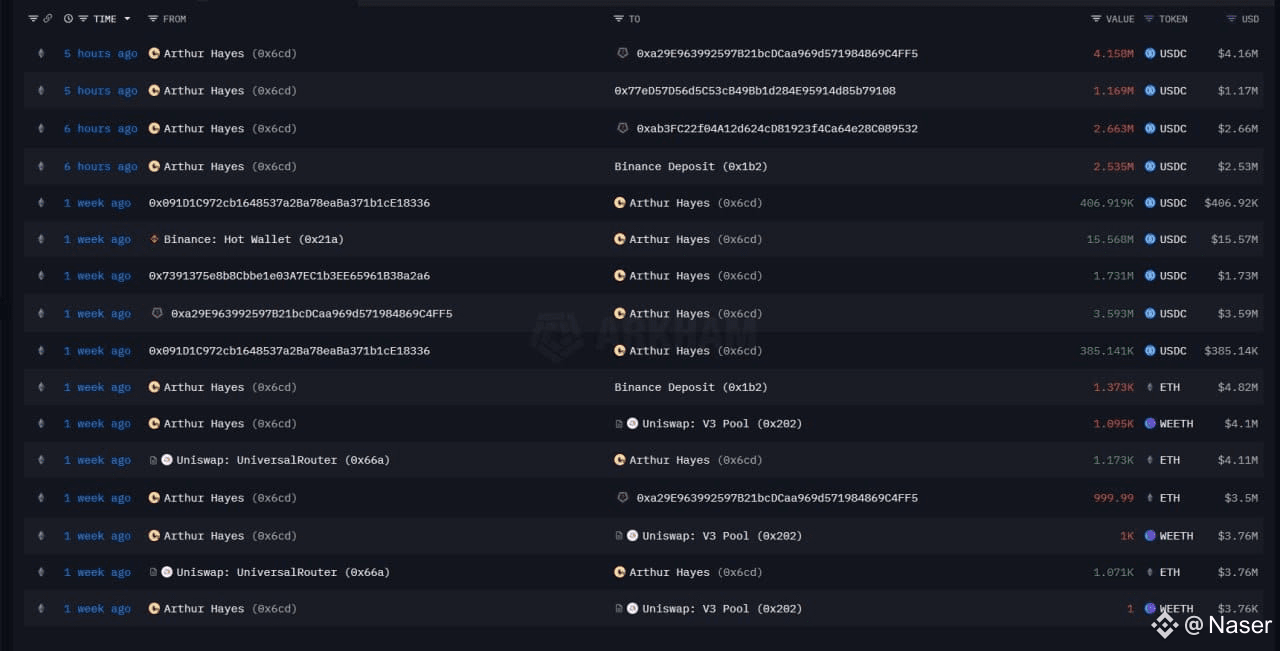Click the FROM column header label

(x=174, y=19)
